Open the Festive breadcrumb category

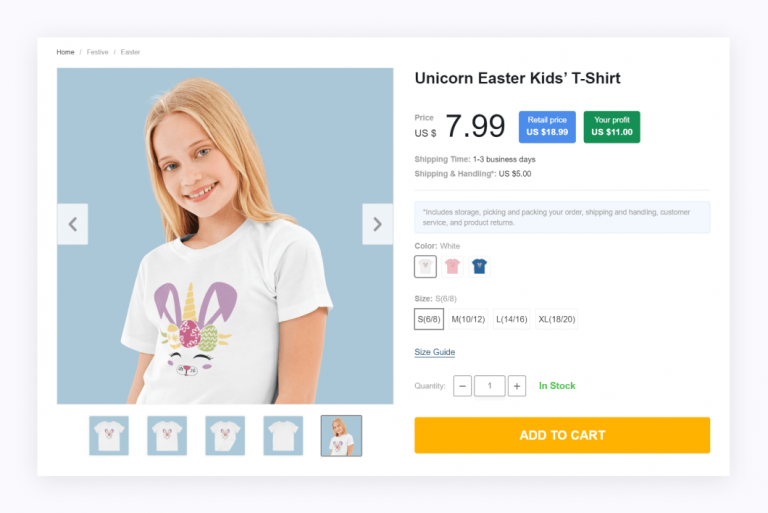pos(97,52)
